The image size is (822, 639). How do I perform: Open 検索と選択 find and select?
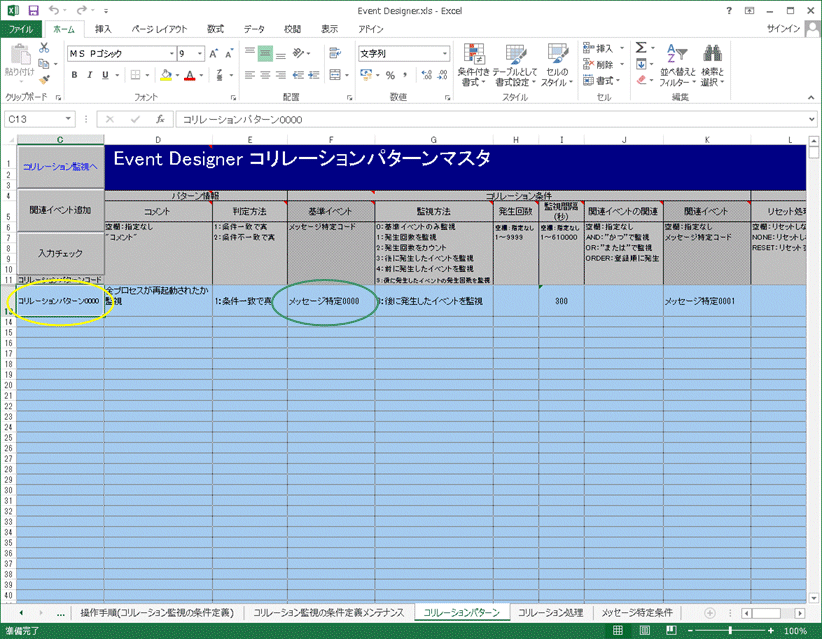(712, 65)
